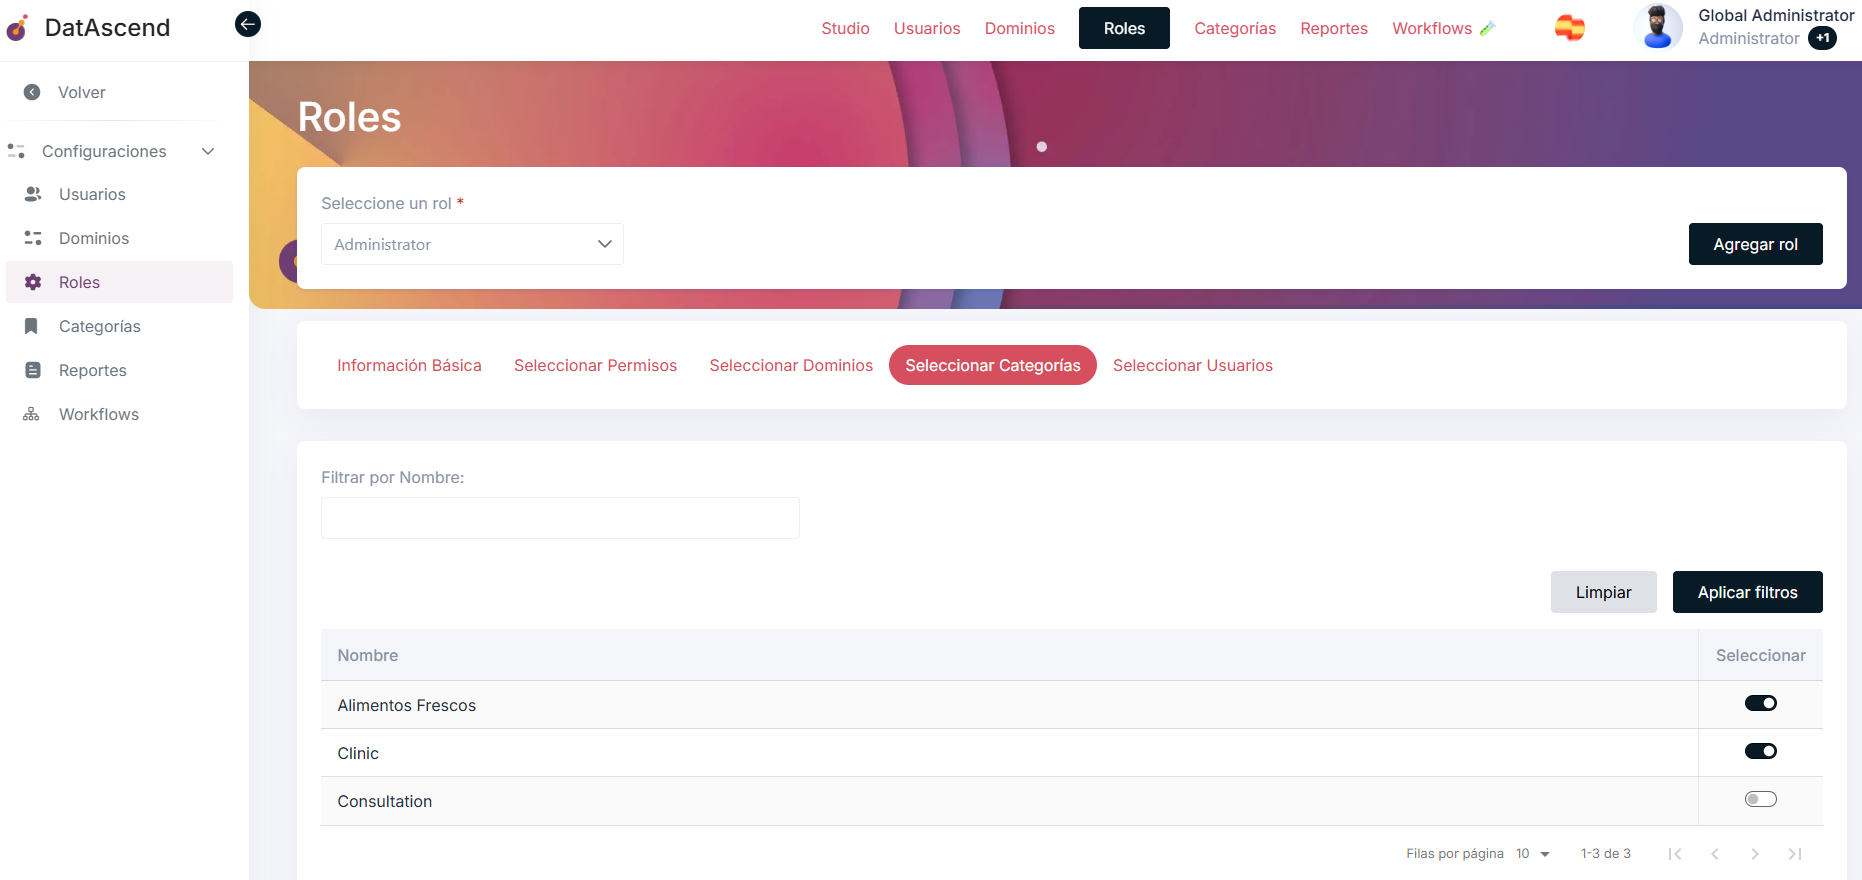Click the Agregar rol button
Viewport: 1862px width, 880px height.
click(x=1755, y=244)
